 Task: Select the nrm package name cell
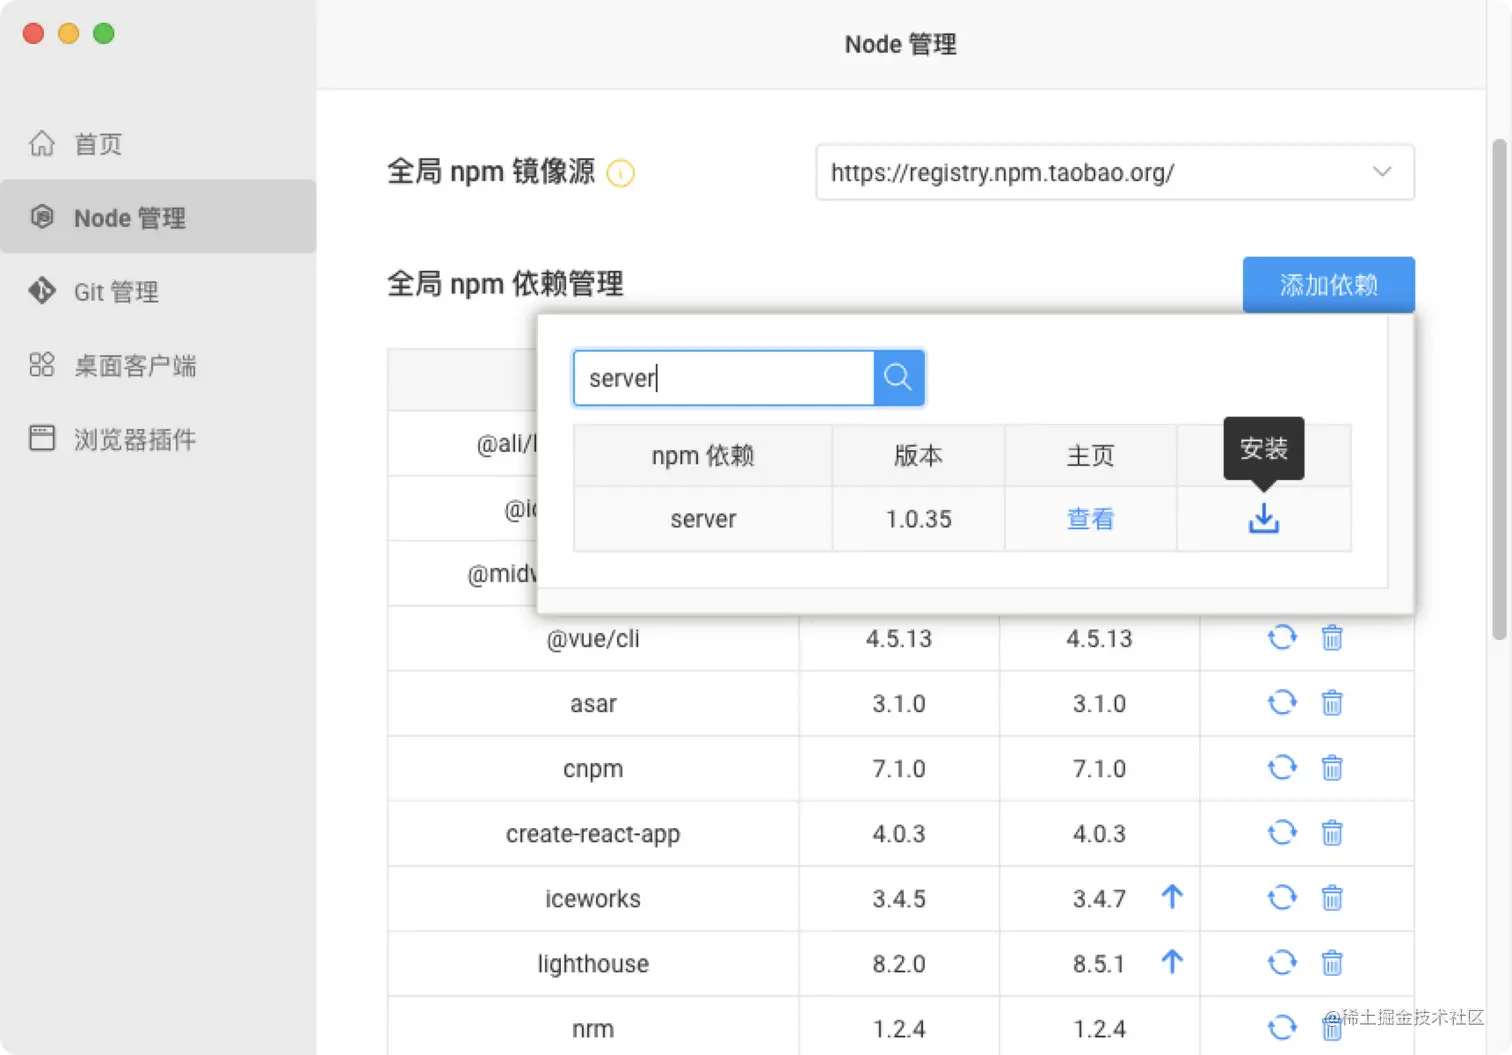pyautogui.click(x=593, y=1026)
